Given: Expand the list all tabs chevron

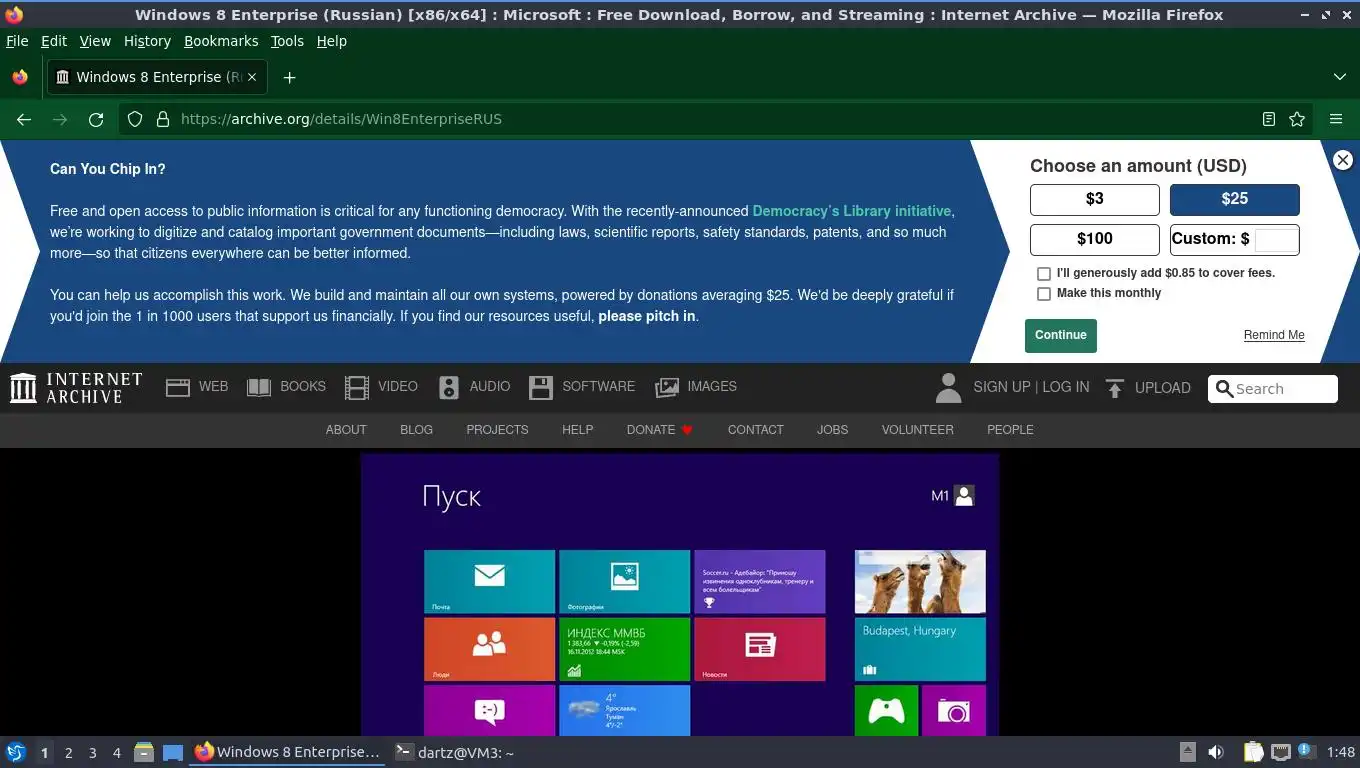Looking at the screenshot, I should coord(1340,77).
